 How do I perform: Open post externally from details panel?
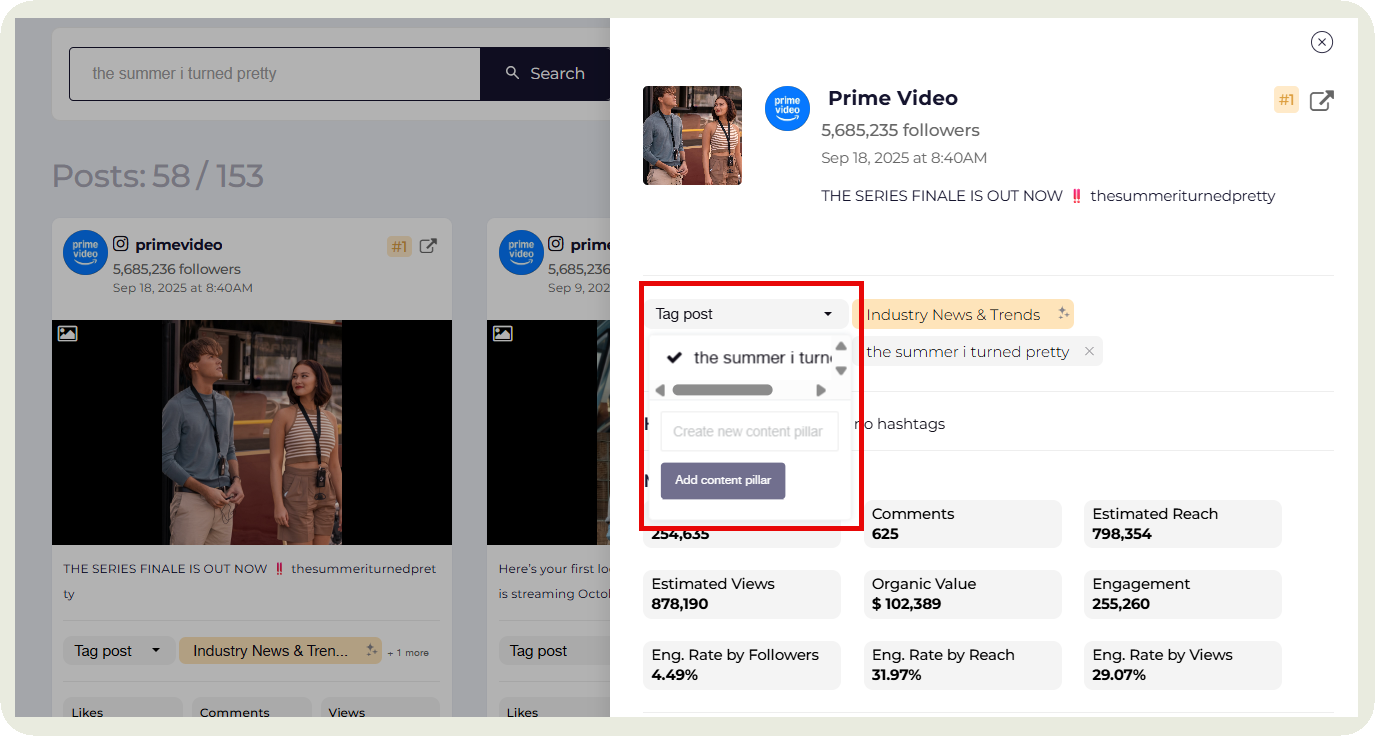click(1321, 101)
